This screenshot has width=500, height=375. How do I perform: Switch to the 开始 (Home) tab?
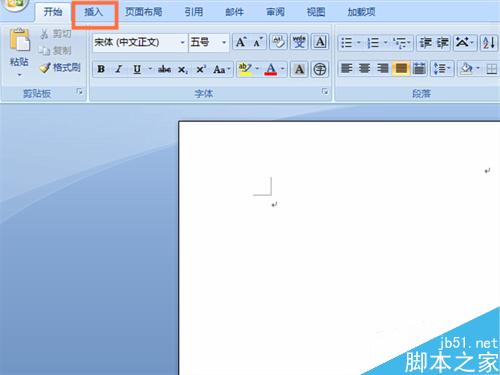[x=53, y=12]
